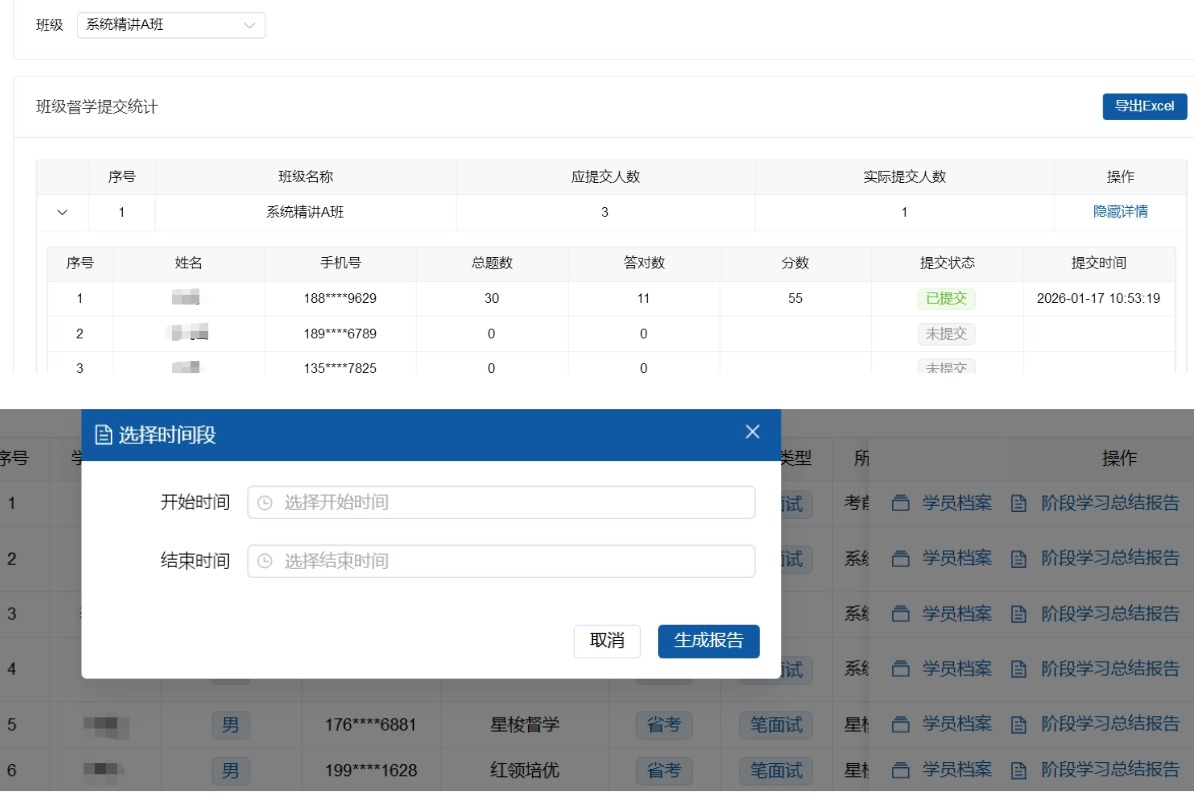
Task: Click the 生成报告 generate report button
Action: click(708, 641)
